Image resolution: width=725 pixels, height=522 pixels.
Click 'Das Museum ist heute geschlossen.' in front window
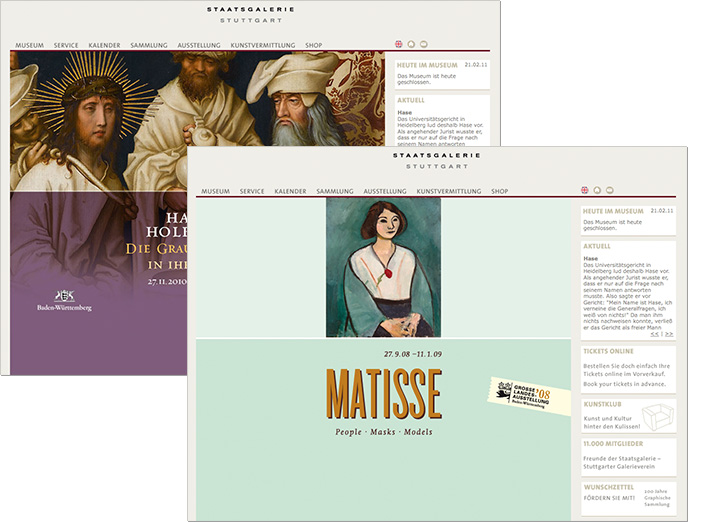coord(613,225)
